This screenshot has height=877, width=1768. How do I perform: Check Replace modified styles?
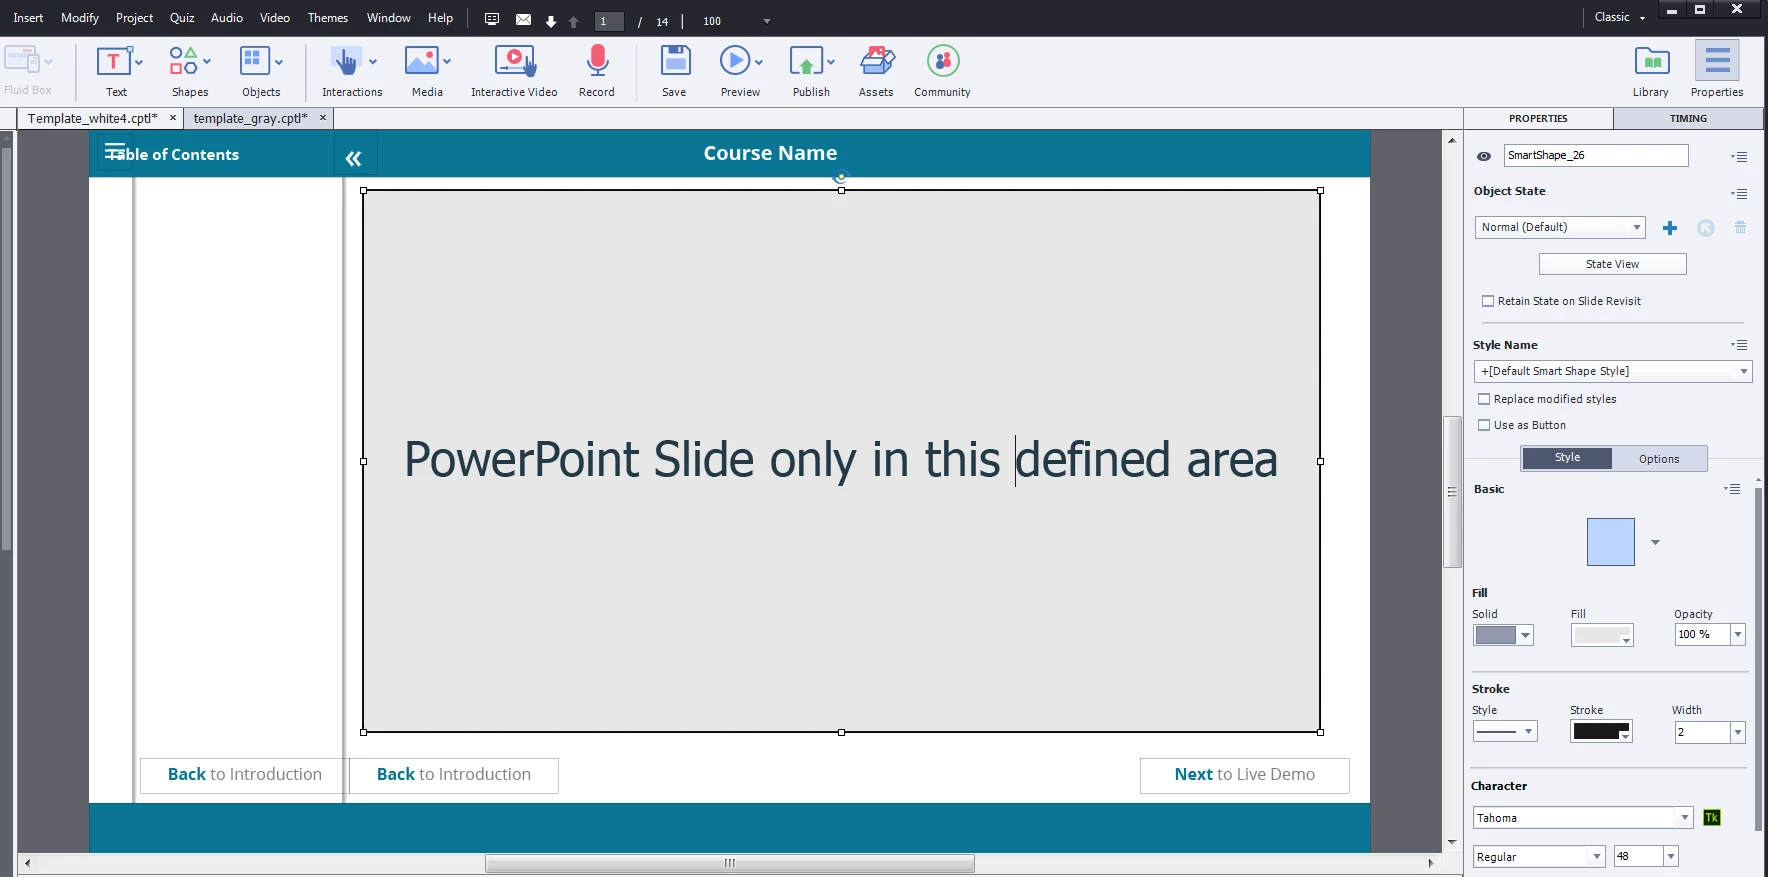[x=1484, y=399]
